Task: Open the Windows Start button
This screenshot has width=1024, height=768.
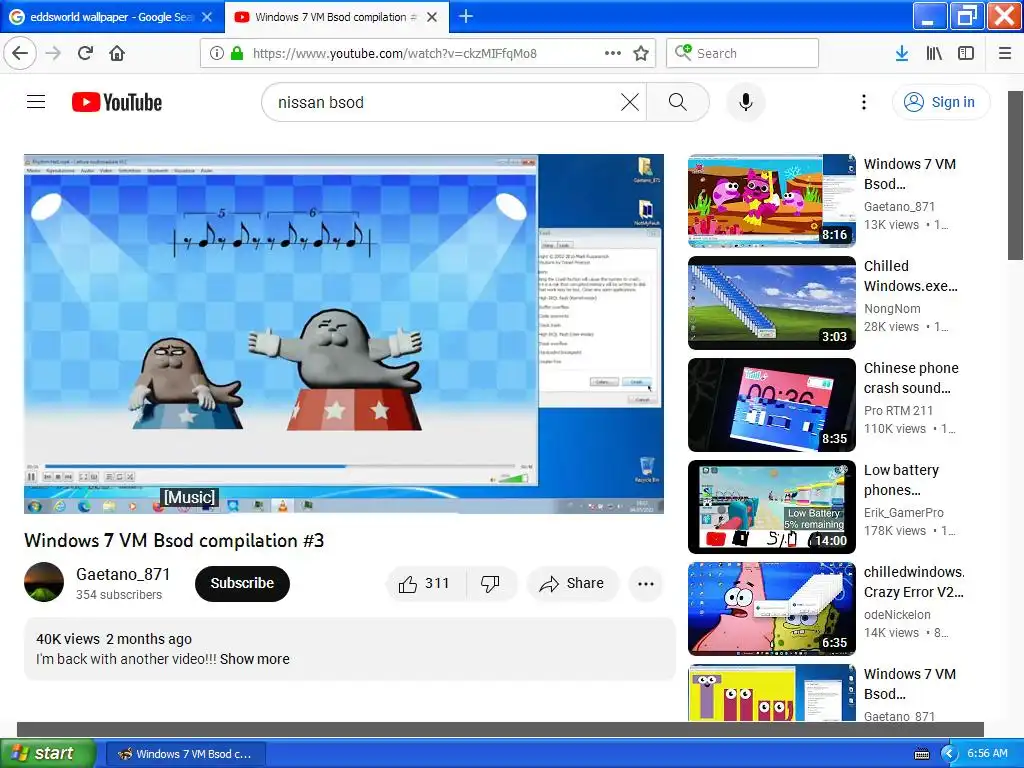Action: coord(47,754)
